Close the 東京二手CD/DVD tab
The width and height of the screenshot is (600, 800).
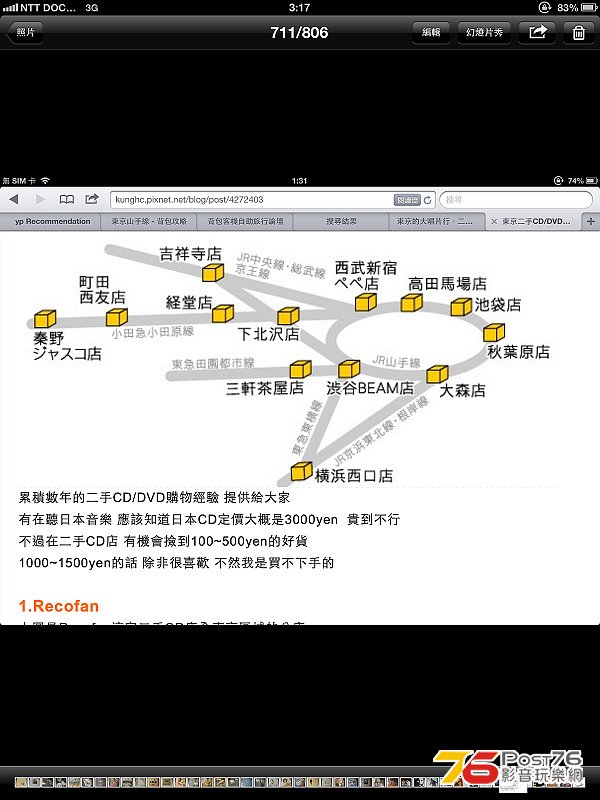point(493,221)
